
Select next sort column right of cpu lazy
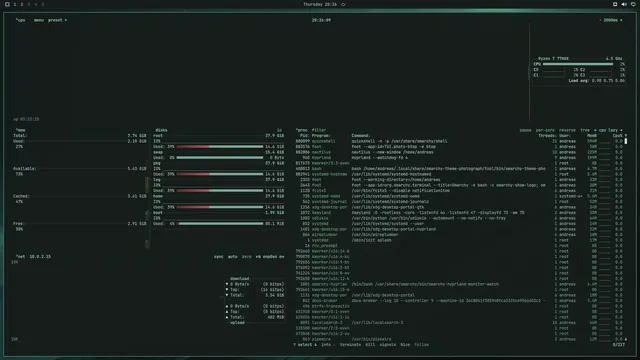(621, 130)
